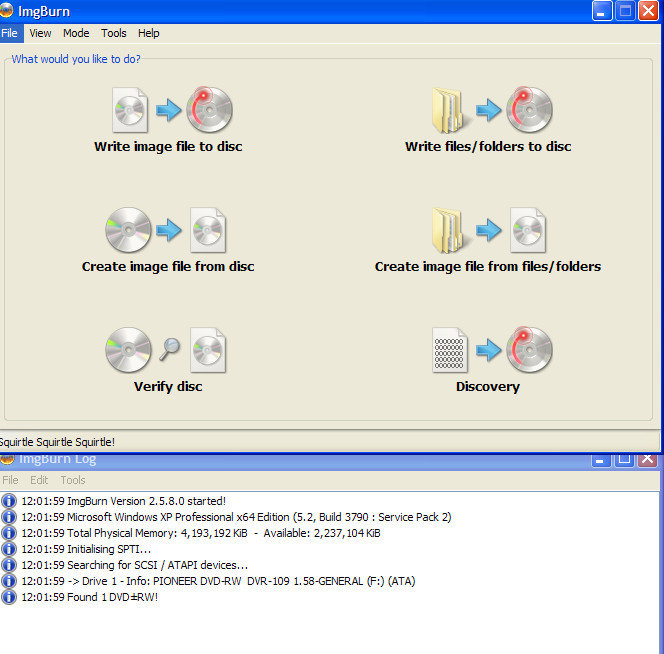Viewport: 664px width, 654px height.
Task: Choose Write files/folders to disc
Action: point(488,146)
